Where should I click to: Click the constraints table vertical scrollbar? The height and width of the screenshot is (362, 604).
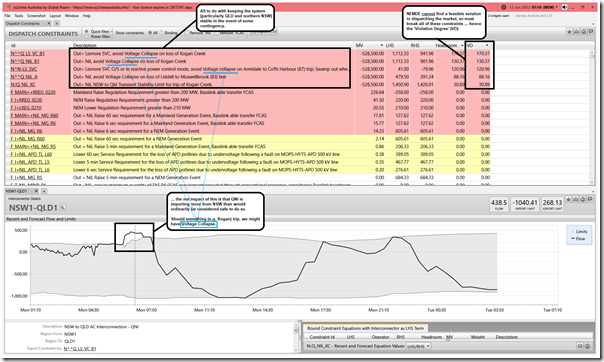592,117
